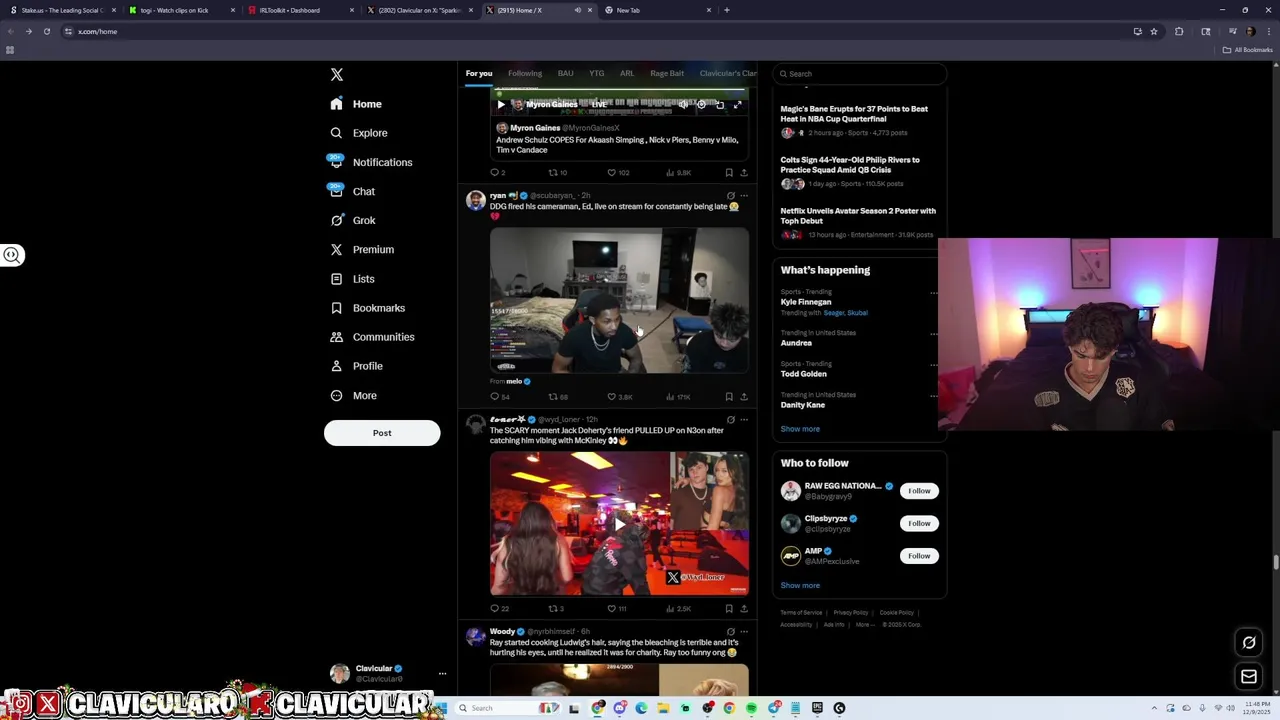Open Clavicular account switcher menu
This screenshot has height=720, width=1280.
point(442,673)
